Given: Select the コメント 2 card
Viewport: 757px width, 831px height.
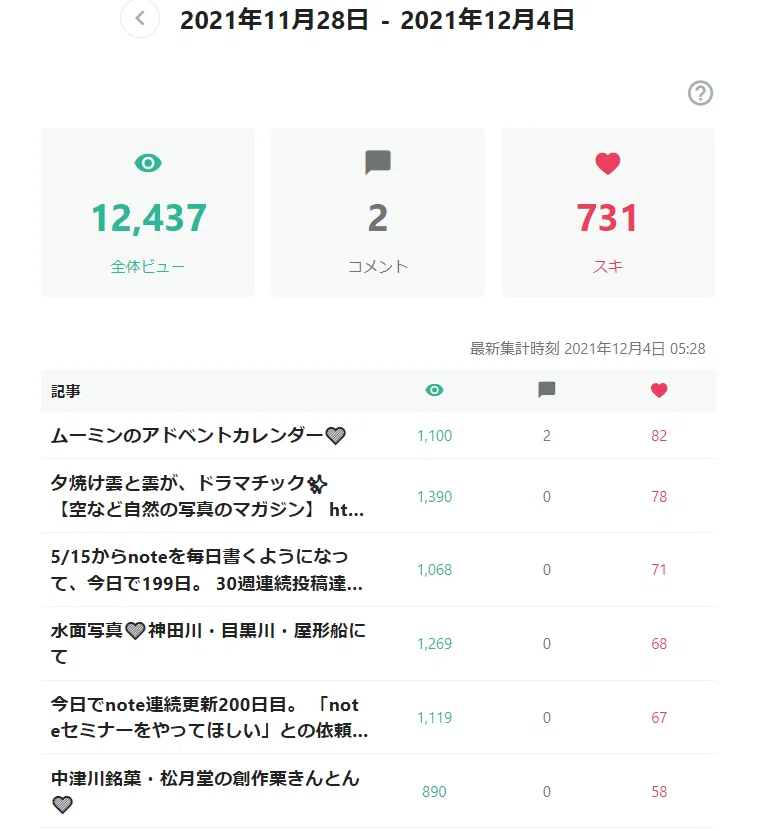Looking at the screenshot, I should pos(378,213).
